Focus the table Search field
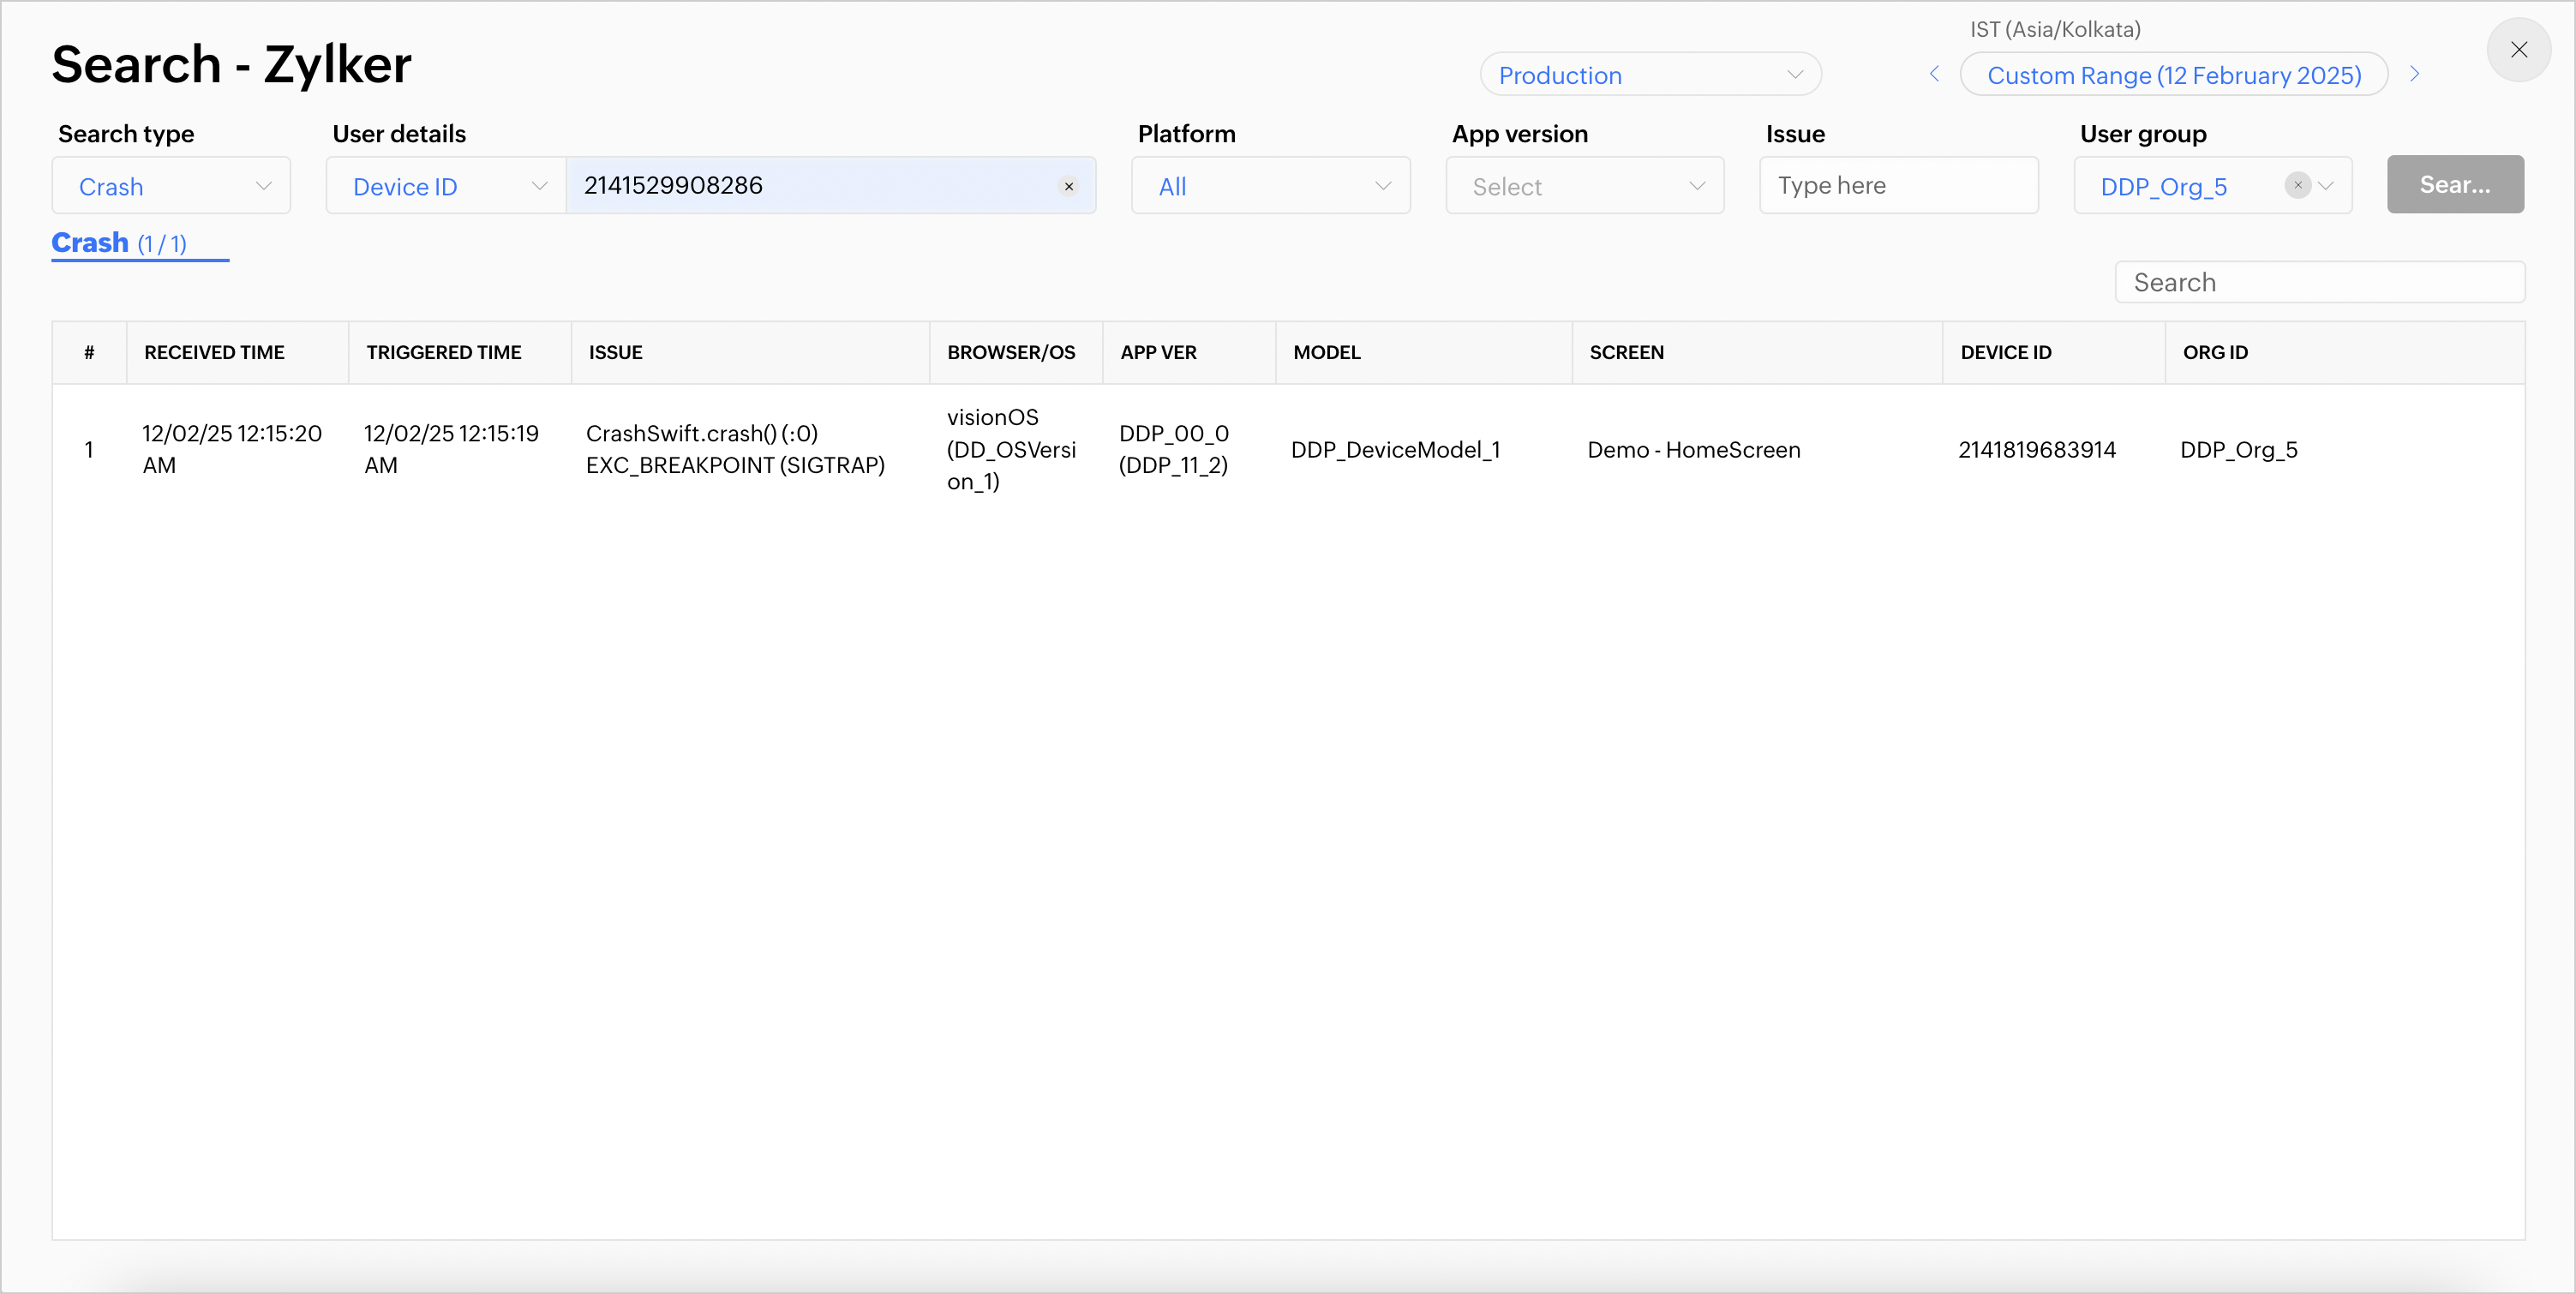The height and width of the screenshot is (1294, 2576). point(2319,283)
